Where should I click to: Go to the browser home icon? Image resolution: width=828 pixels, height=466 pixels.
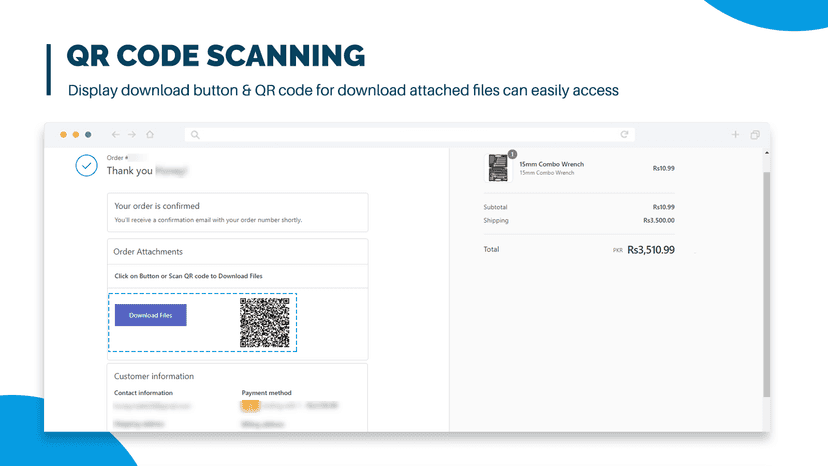(x=150, y=134)
